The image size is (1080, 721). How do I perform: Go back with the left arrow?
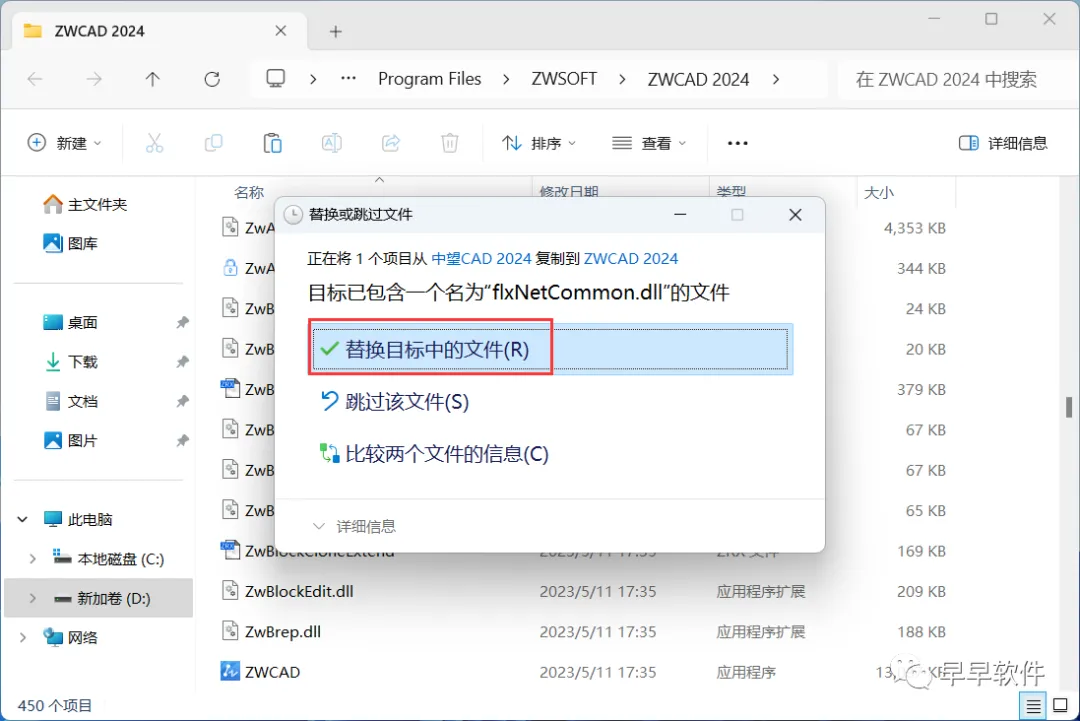click(34, 79)
